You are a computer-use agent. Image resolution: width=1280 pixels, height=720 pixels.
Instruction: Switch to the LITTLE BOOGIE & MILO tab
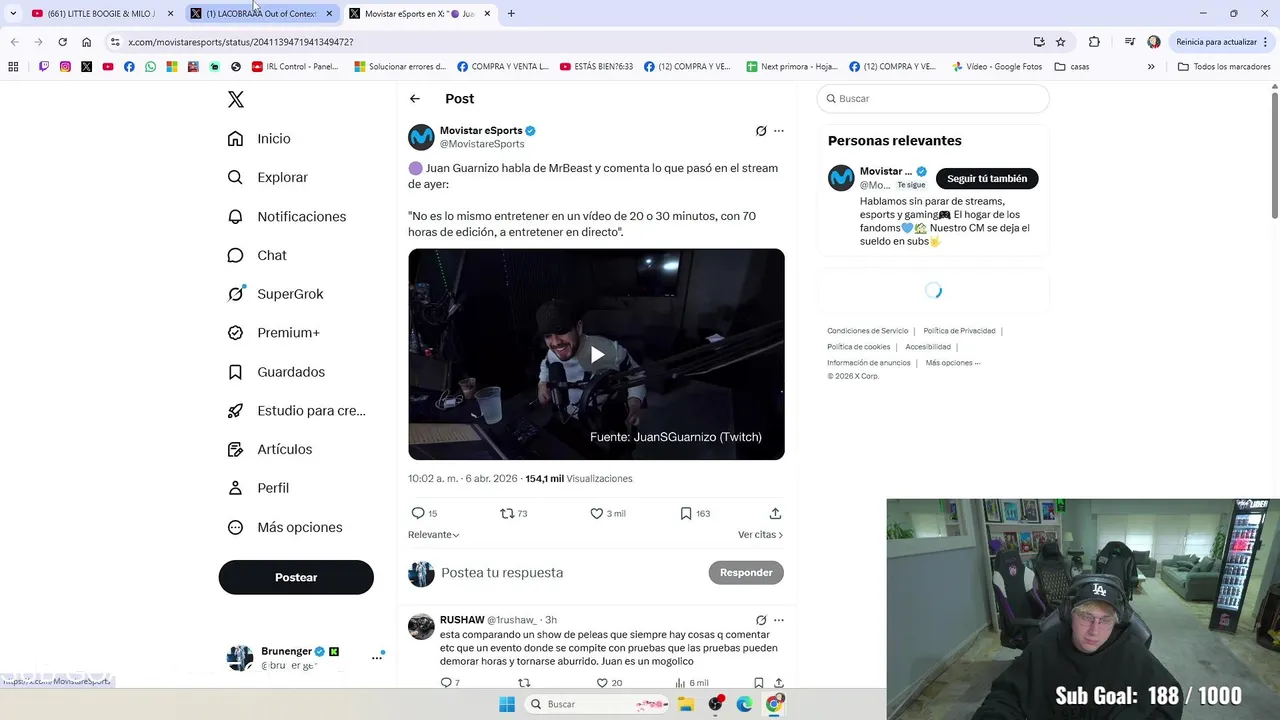(102, 14)
